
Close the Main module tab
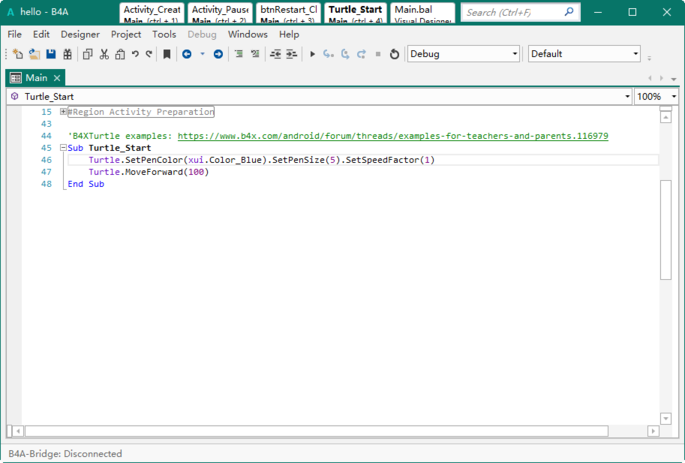pyautogui.click(x=57, y=78)
